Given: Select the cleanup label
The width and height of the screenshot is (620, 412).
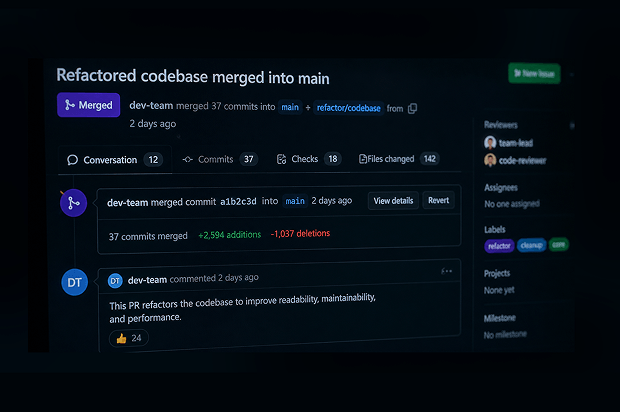Looking at the screenshot, I should point(531,246).
